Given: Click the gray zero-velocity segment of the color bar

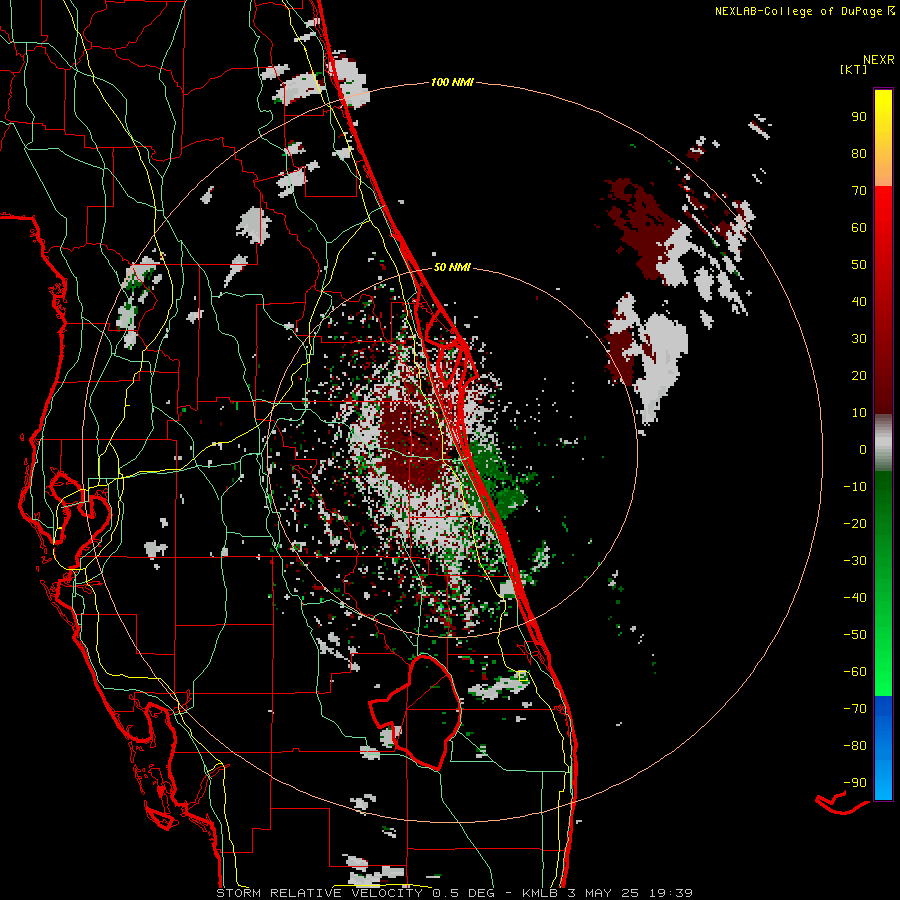Looking at the screenshot, I should [x=883, y=443].
